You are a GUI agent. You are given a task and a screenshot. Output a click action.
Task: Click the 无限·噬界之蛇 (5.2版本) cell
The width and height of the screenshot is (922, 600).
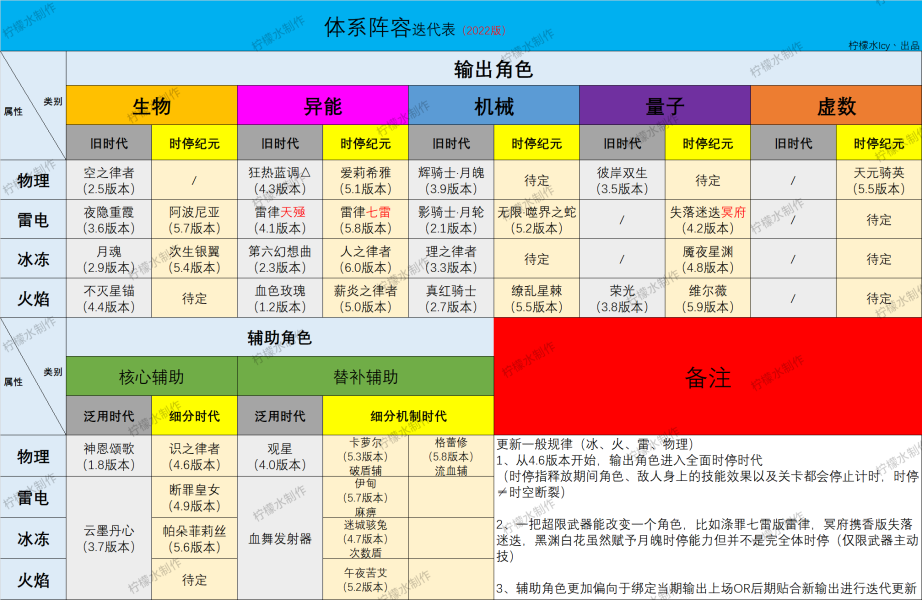536,219
